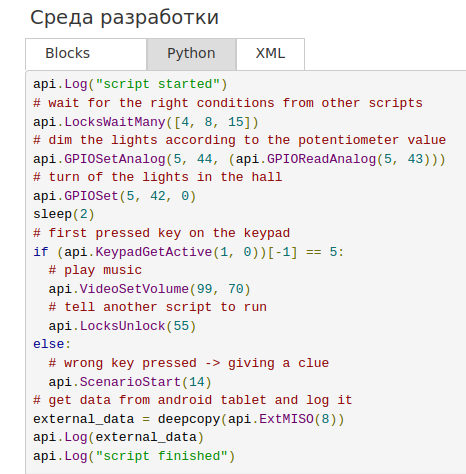
Task: Click the api.GPIOSet(5, 42, 0) line
Action: click(114, 196)
